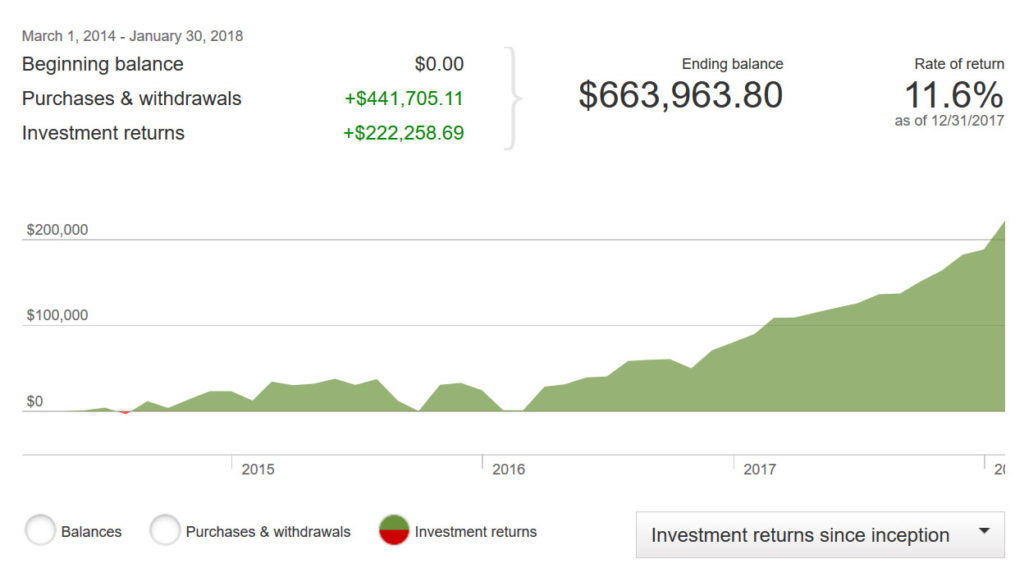Click the Rate of return heading
This screenshot has width=1024, height=573.
click(x=958, y=64)
